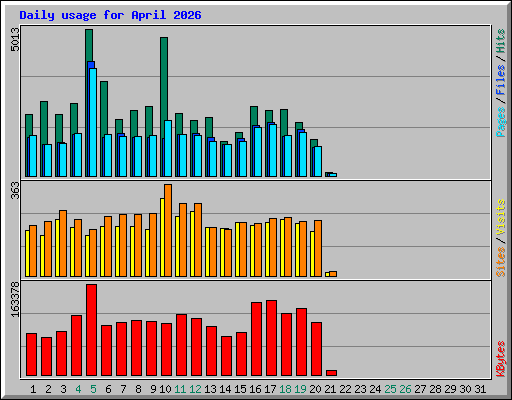Click the 'Pages' legend label
The width and height of the screenshot is (512, 400).
500,122
